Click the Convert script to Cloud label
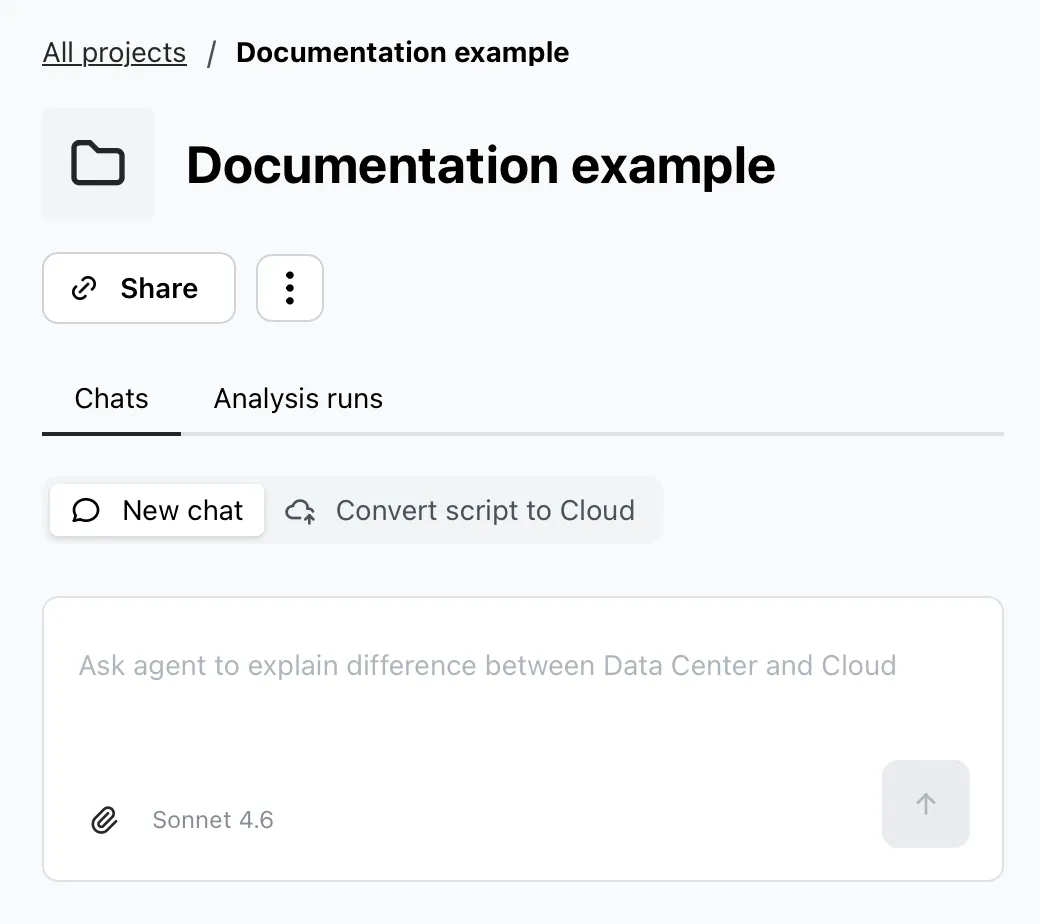Viewport: 1040px width, 924px height. (x=486, y=511)
